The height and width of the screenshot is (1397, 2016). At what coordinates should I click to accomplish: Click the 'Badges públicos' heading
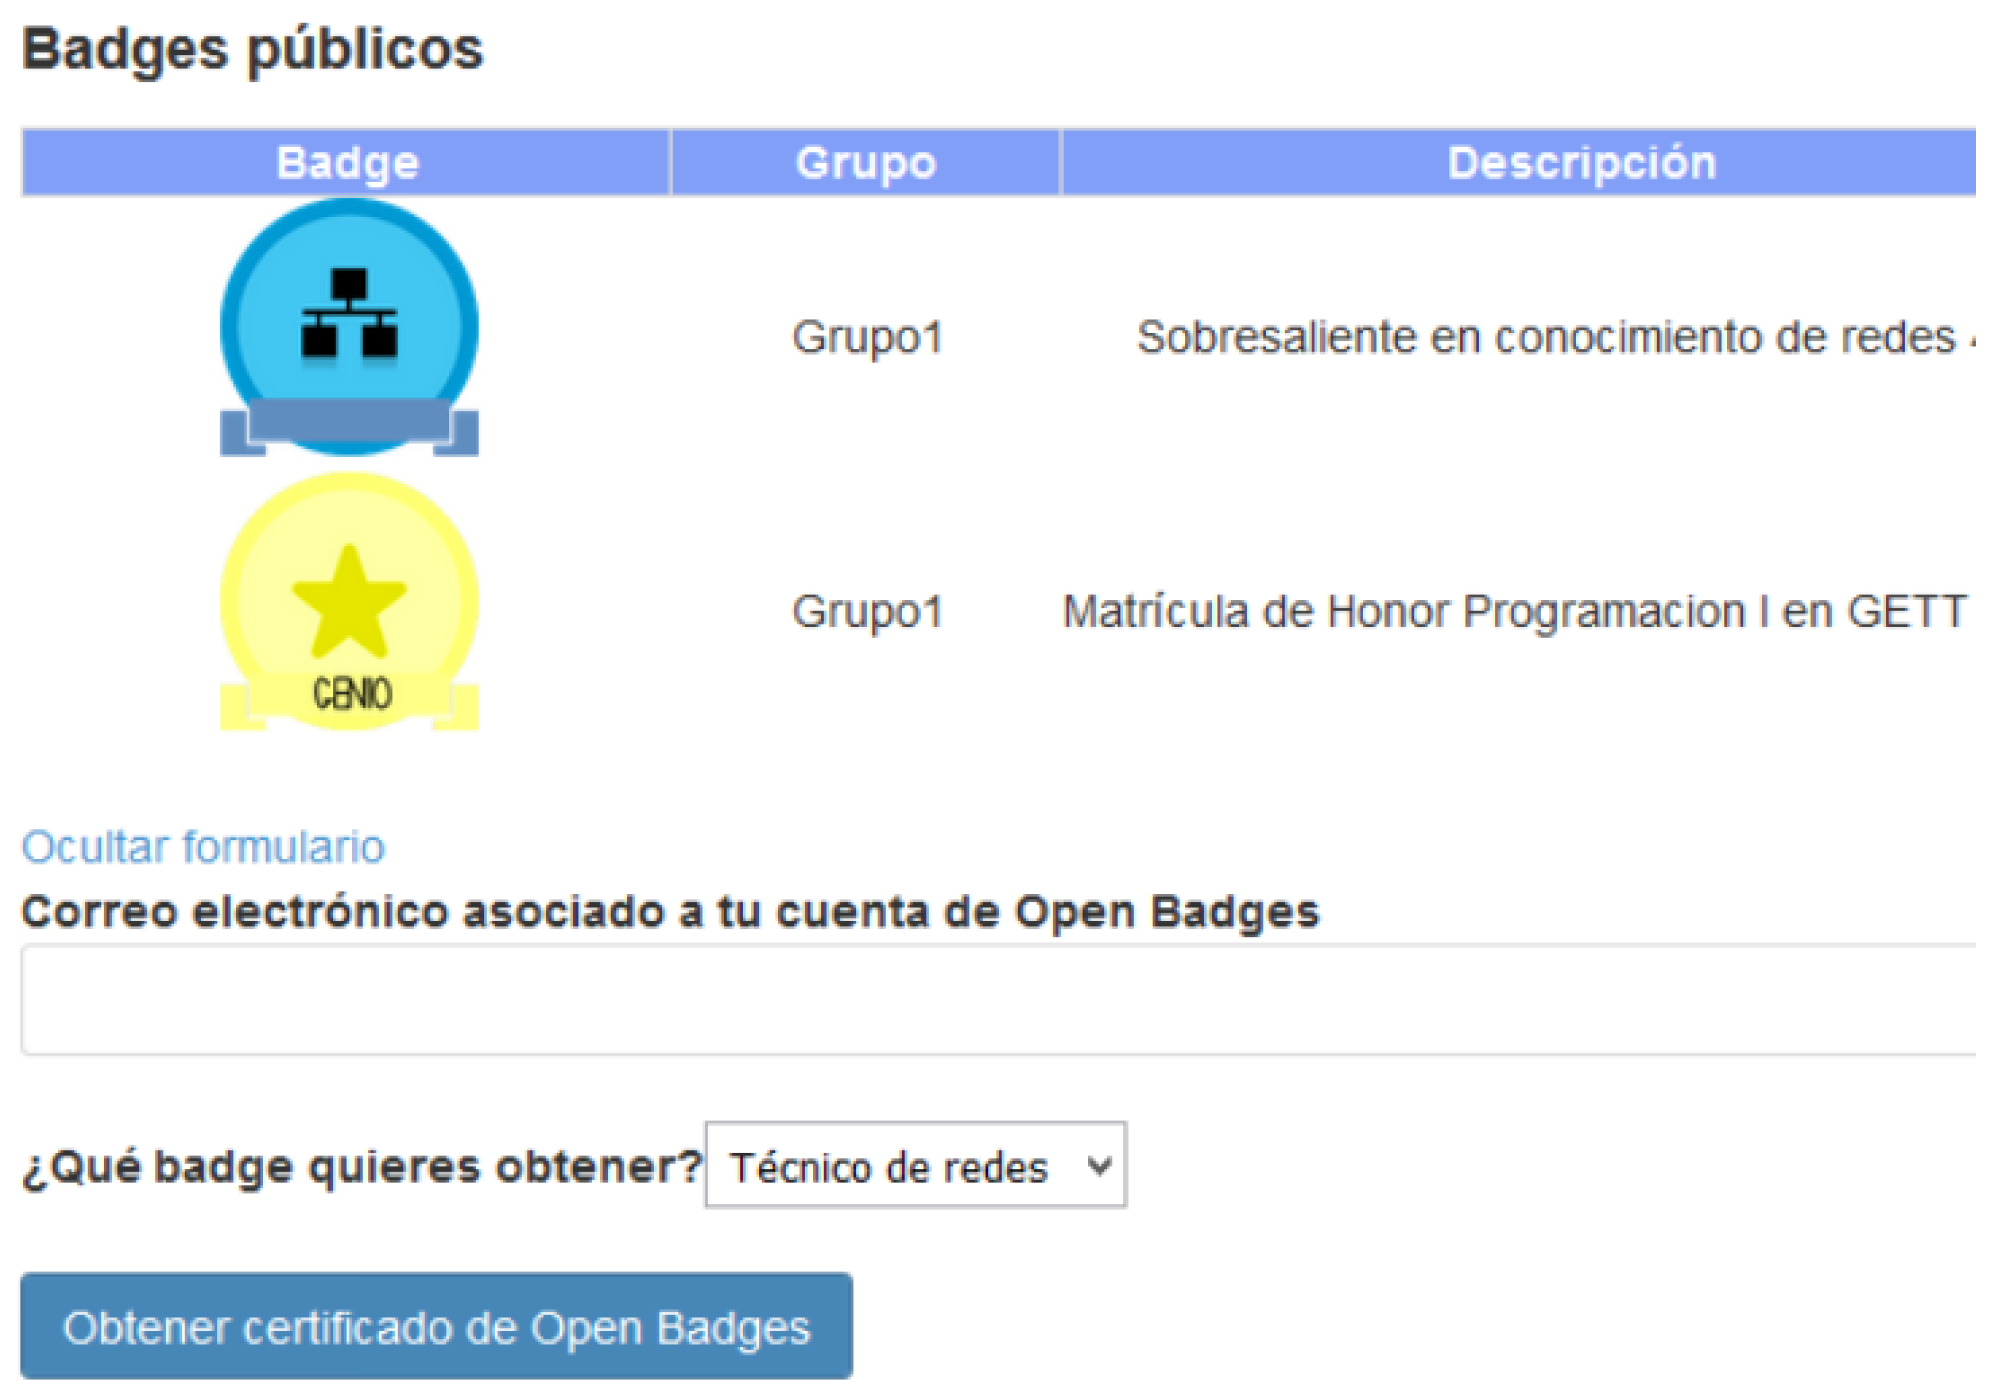tap(252, 49)
